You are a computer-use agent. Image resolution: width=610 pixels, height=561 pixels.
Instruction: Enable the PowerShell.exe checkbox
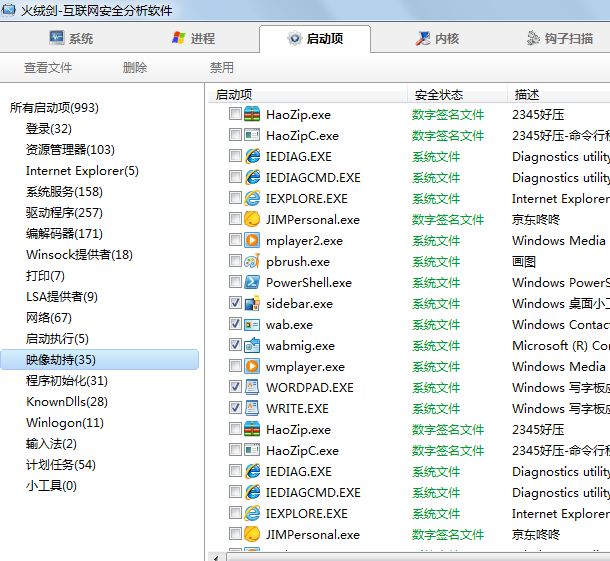(235, 282)
